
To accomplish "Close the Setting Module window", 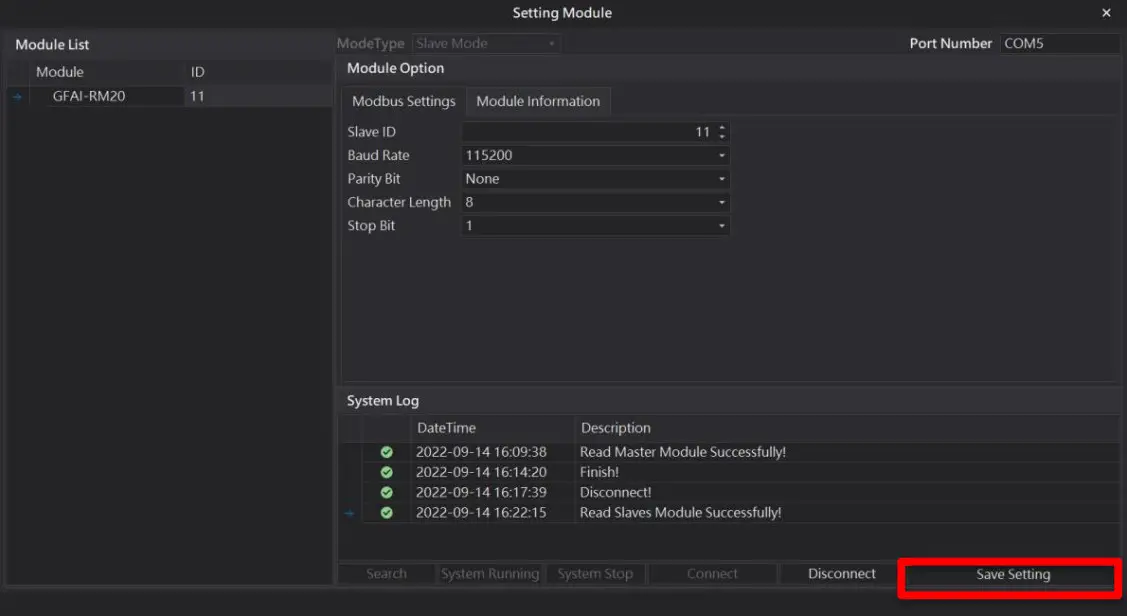I will (x=1106, y=13).
